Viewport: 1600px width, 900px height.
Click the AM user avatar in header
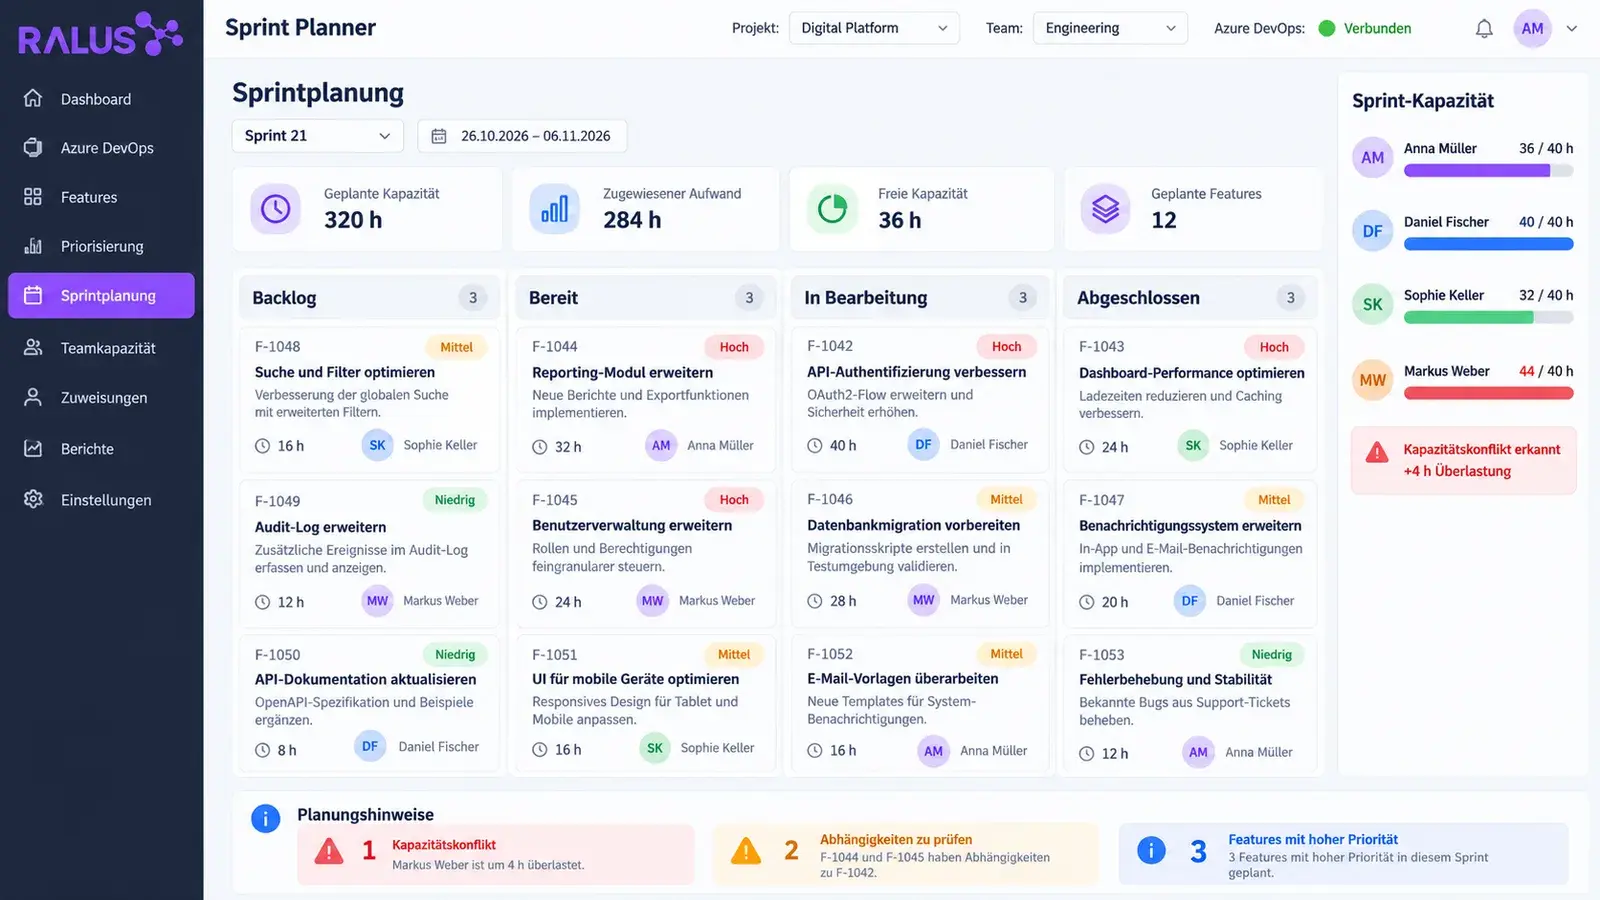1532,28
